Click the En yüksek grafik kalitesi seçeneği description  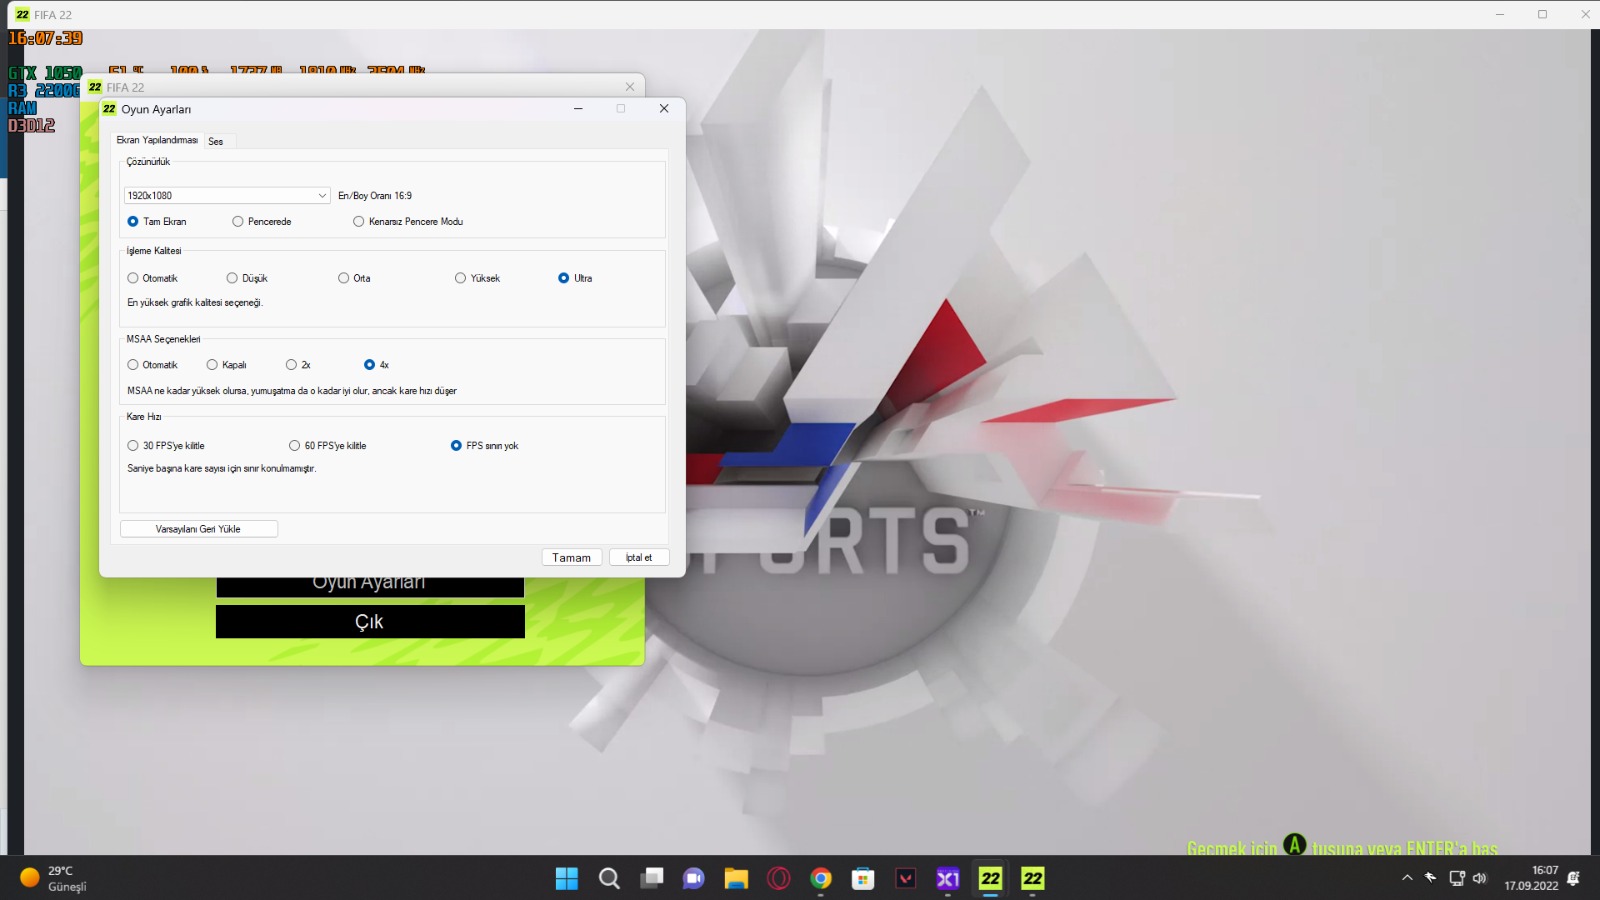195,303
